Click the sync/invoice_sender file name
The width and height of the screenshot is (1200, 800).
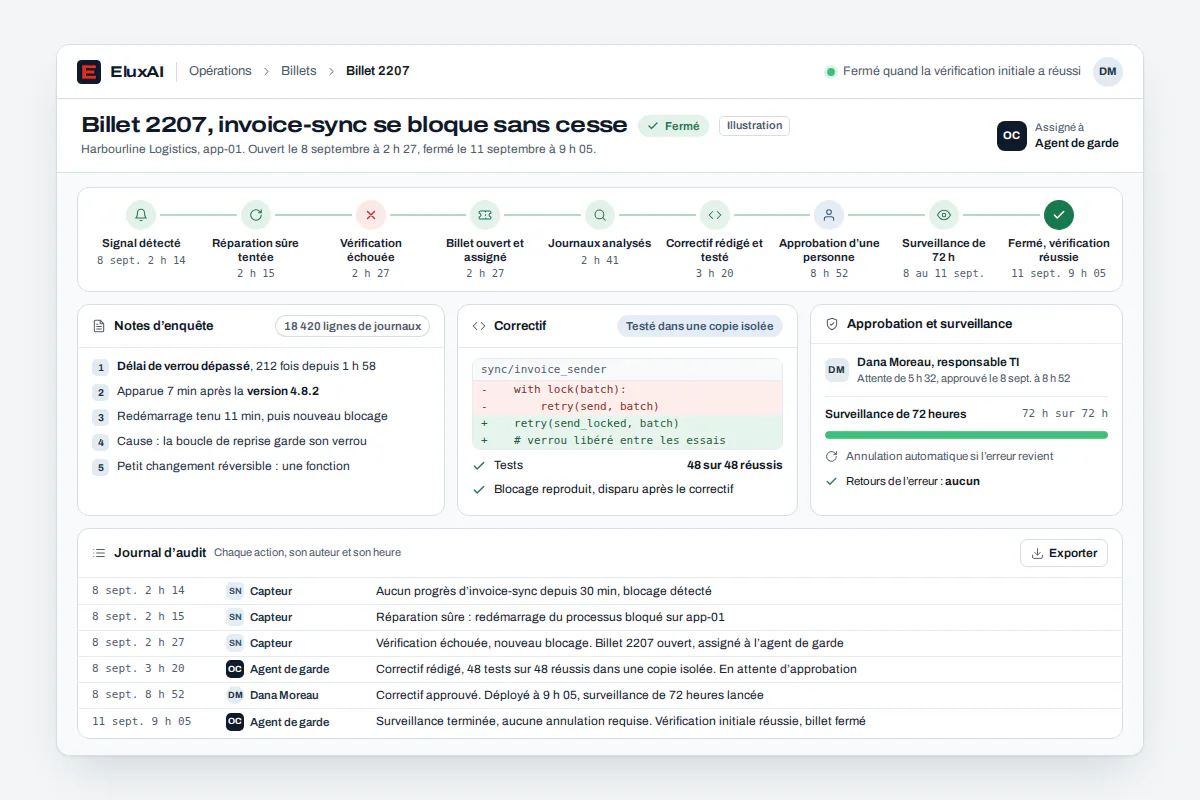pos(543,370)
